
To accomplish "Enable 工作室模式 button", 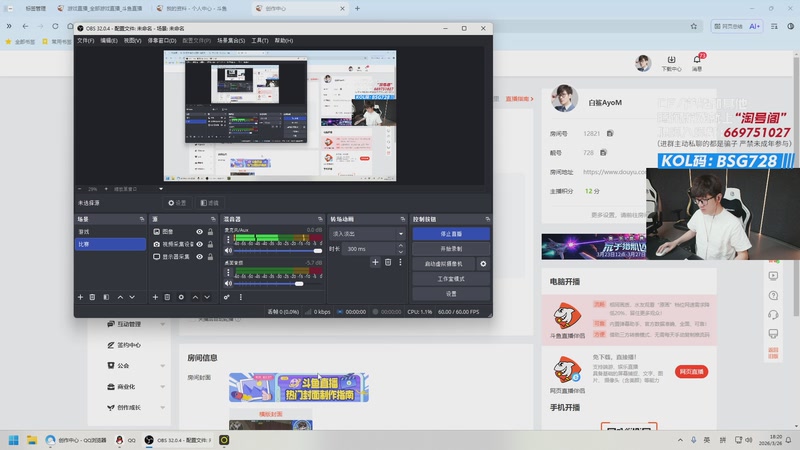I will (451, 279).
